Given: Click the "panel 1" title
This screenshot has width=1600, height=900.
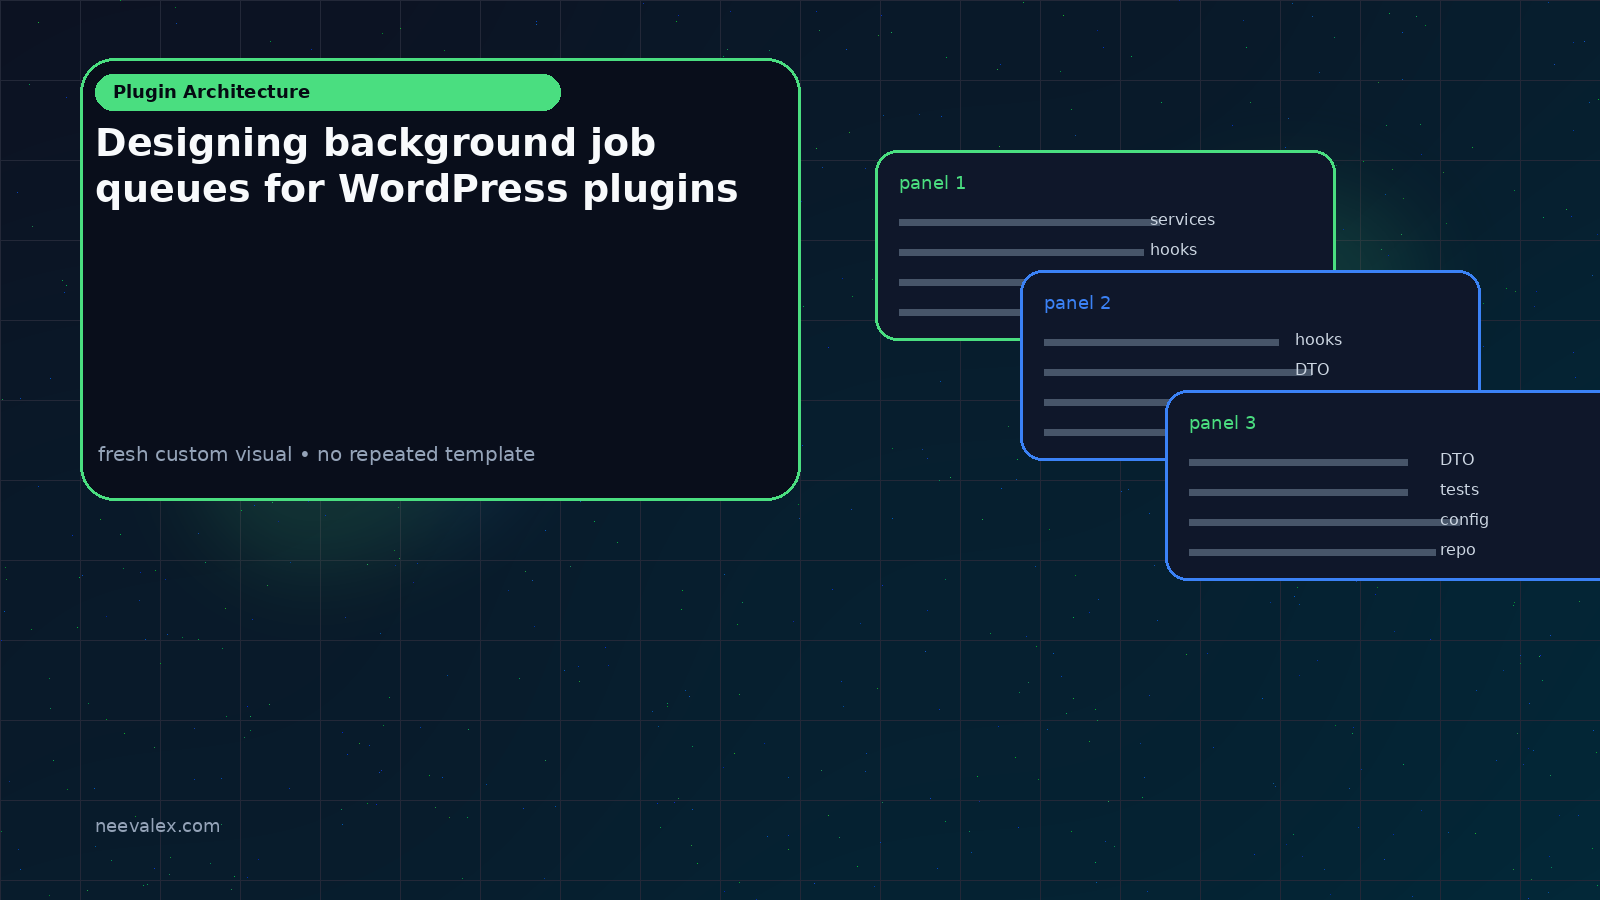Looking at the screenshot, I should click(x=932, y=183).
